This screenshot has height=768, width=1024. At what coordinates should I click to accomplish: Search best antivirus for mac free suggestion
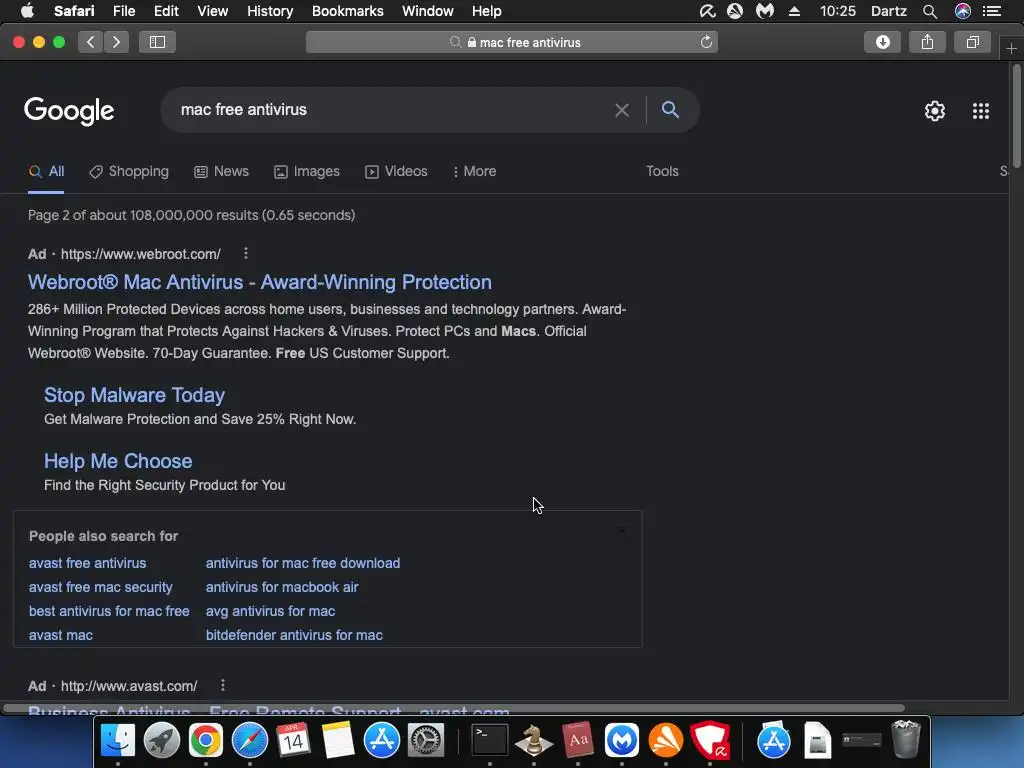pos(109,611)
